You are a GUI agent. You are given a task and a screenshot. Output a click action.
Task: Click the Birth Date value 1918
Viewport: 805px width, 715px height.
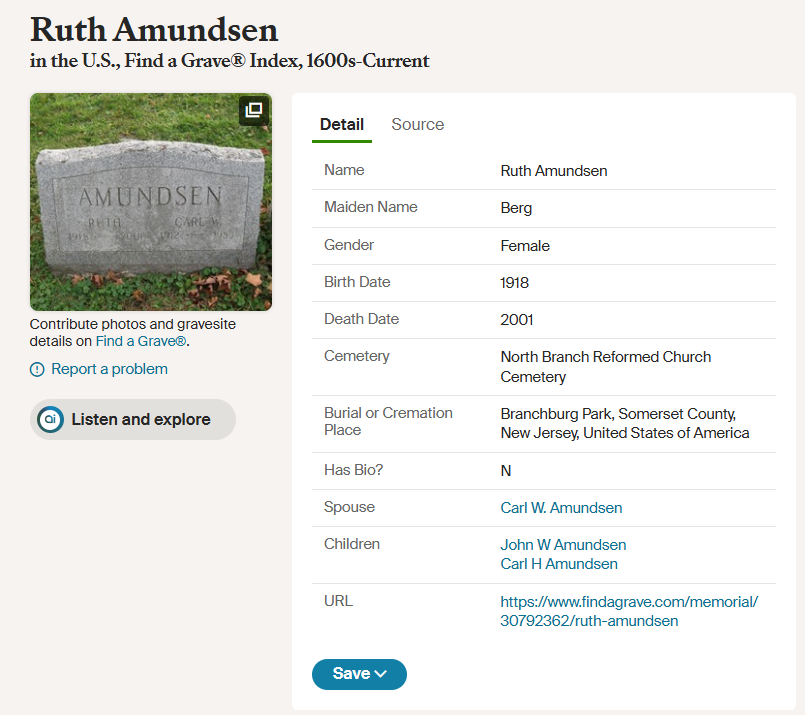(x=514, y=282)
